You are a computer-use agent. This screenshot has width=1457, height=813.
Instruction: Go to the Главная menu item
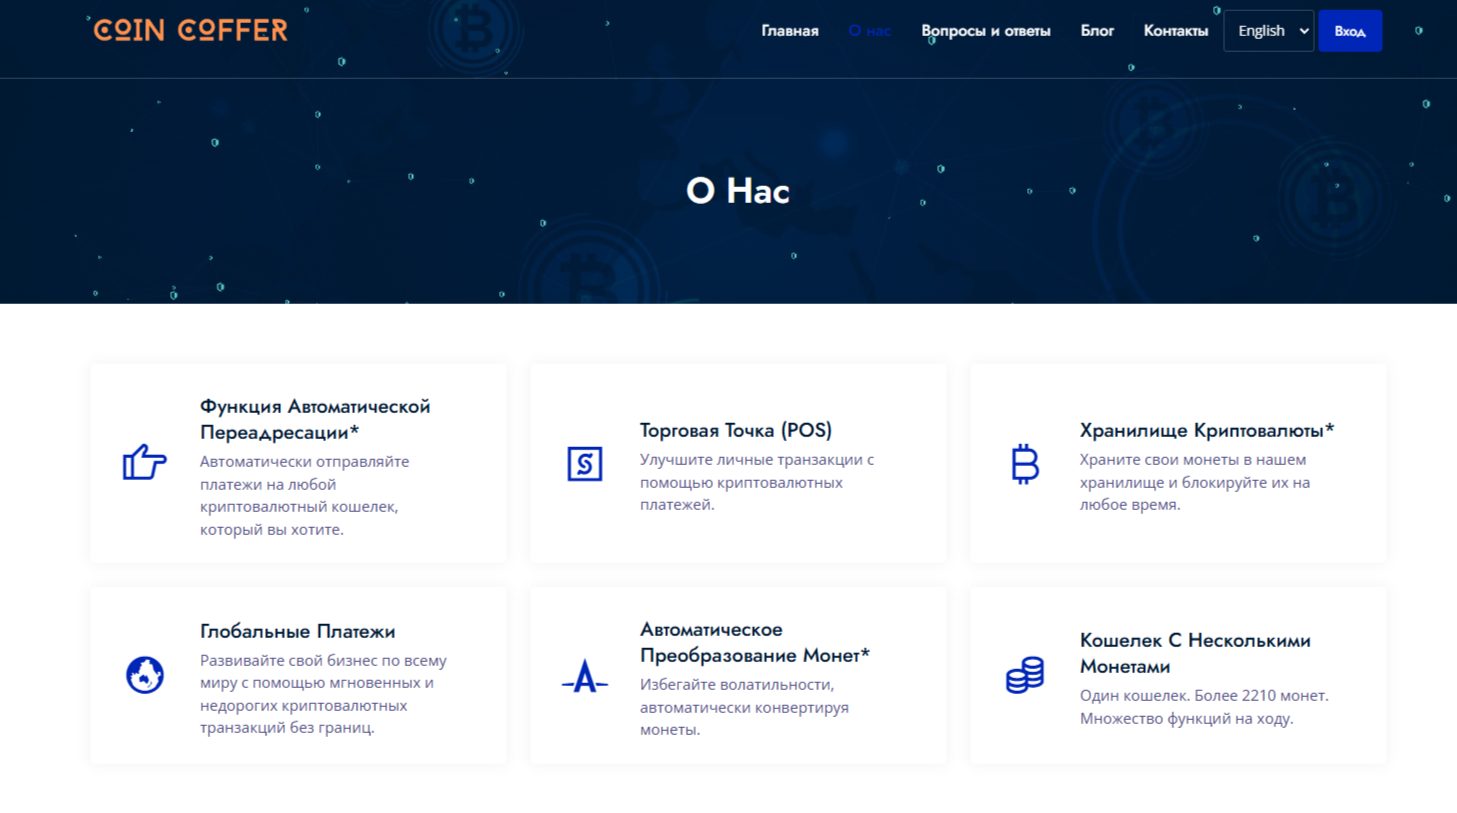[x=789, y=31]
